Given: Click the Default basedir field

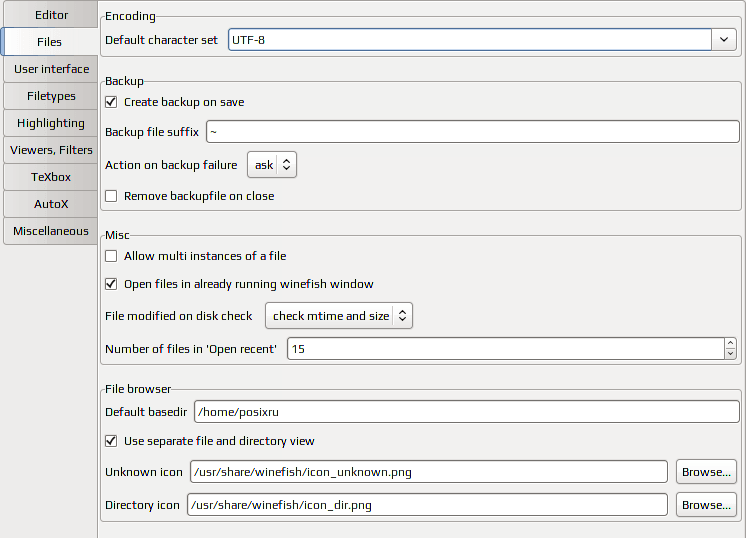Looking at the screenshot, I should coord(467,411).
